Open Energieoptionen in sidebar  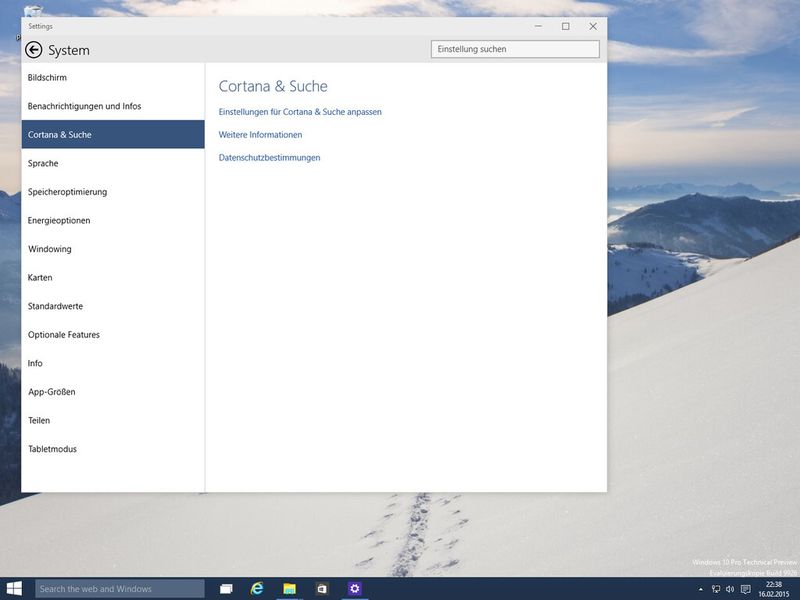[x=113, y=220]
